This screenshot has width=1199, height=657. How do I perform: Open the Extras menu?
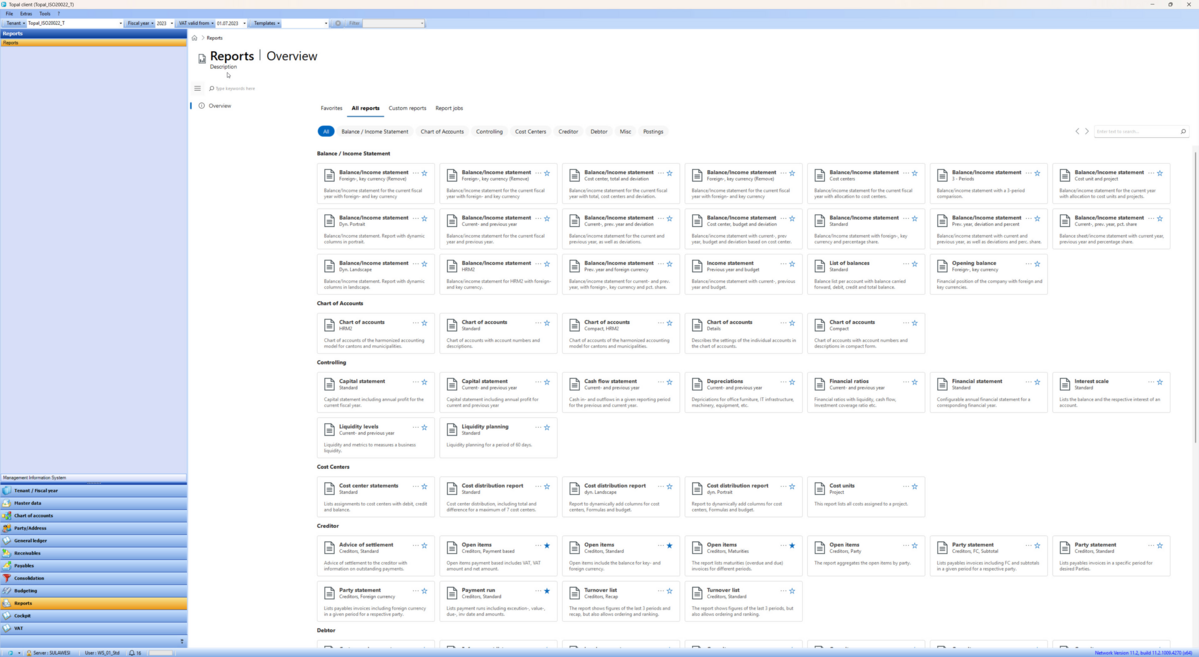click(26, 14)
